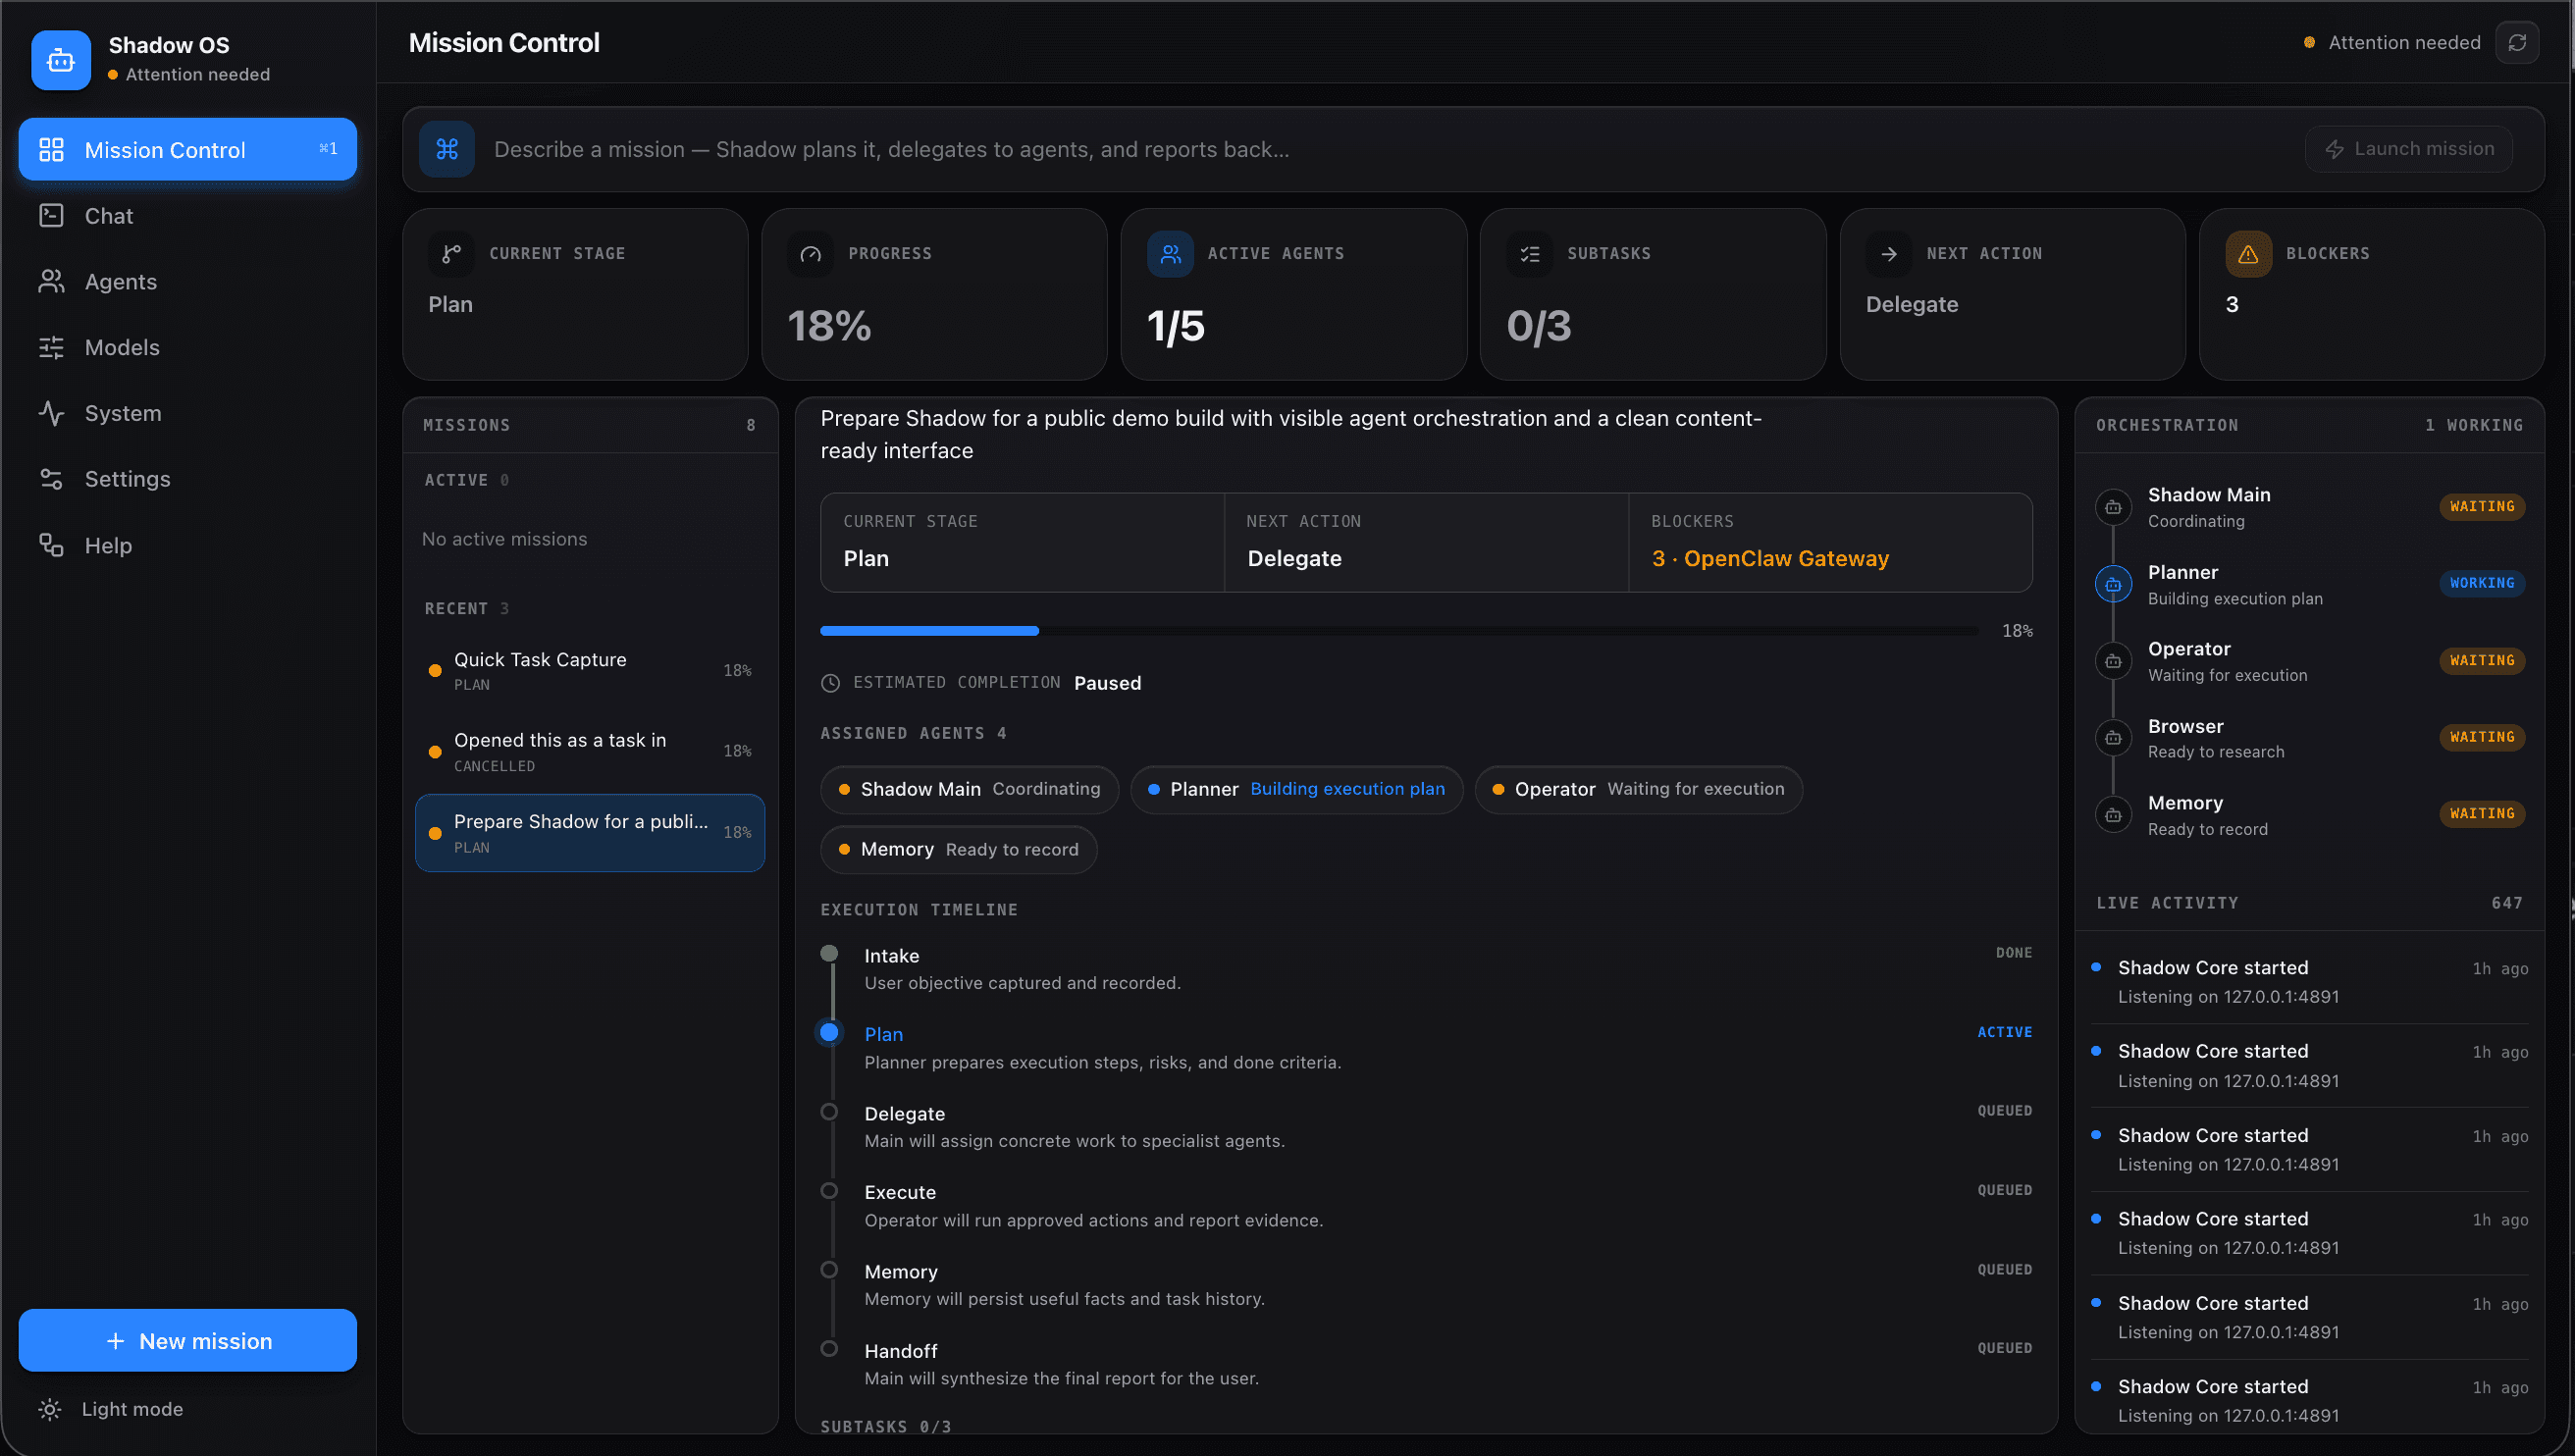The image size is (2575, 1456).
Task: Click the Shadow Main robot icon in Orchestration
Action: click(2113, 508)
